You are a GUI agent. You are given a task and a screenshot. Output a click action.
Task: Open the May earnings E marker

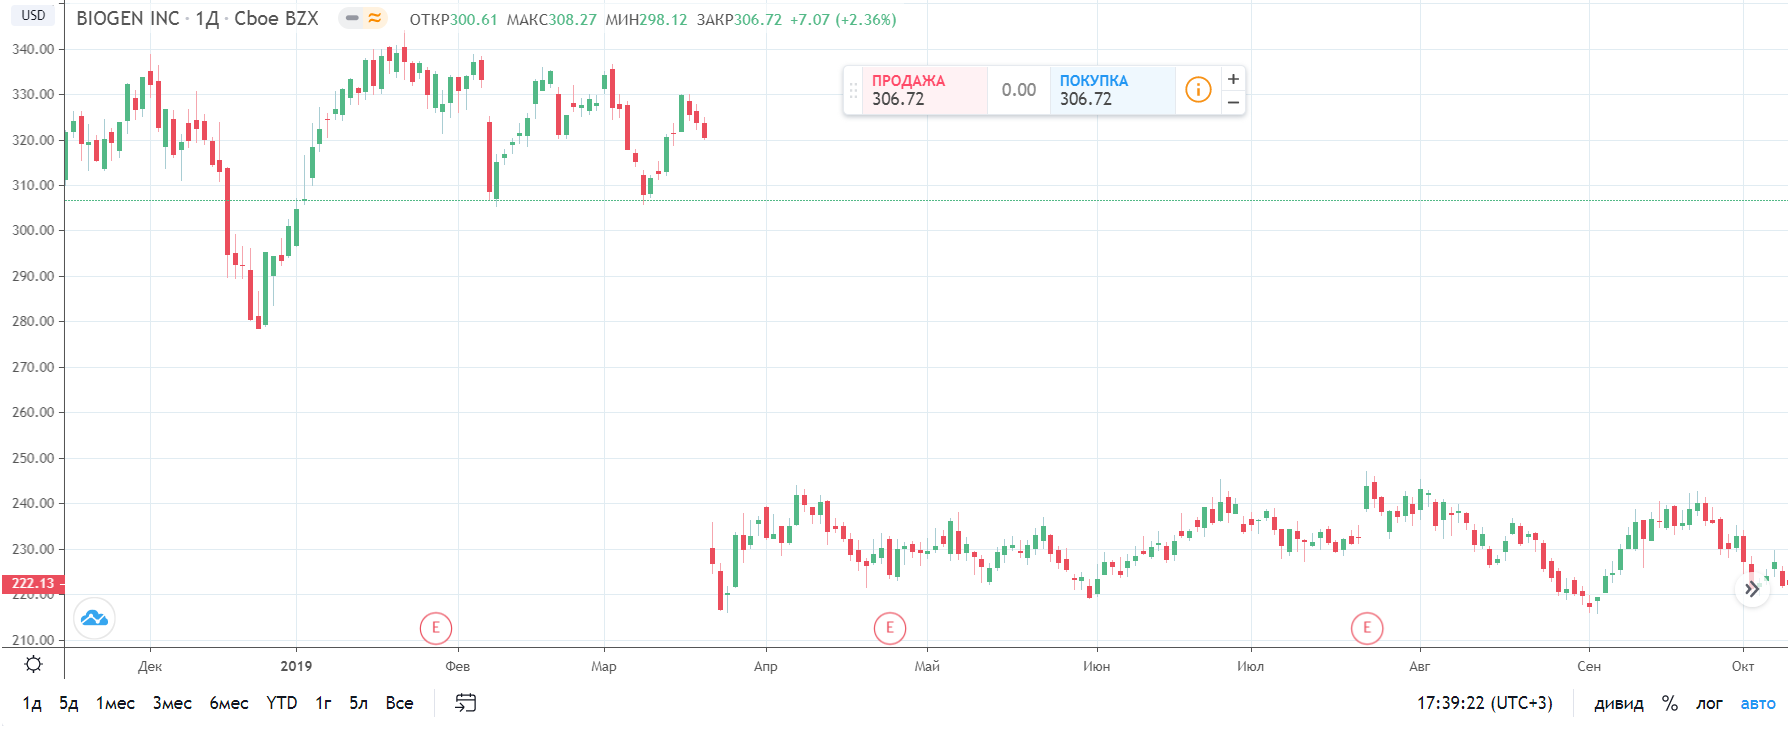pos(889,628)
